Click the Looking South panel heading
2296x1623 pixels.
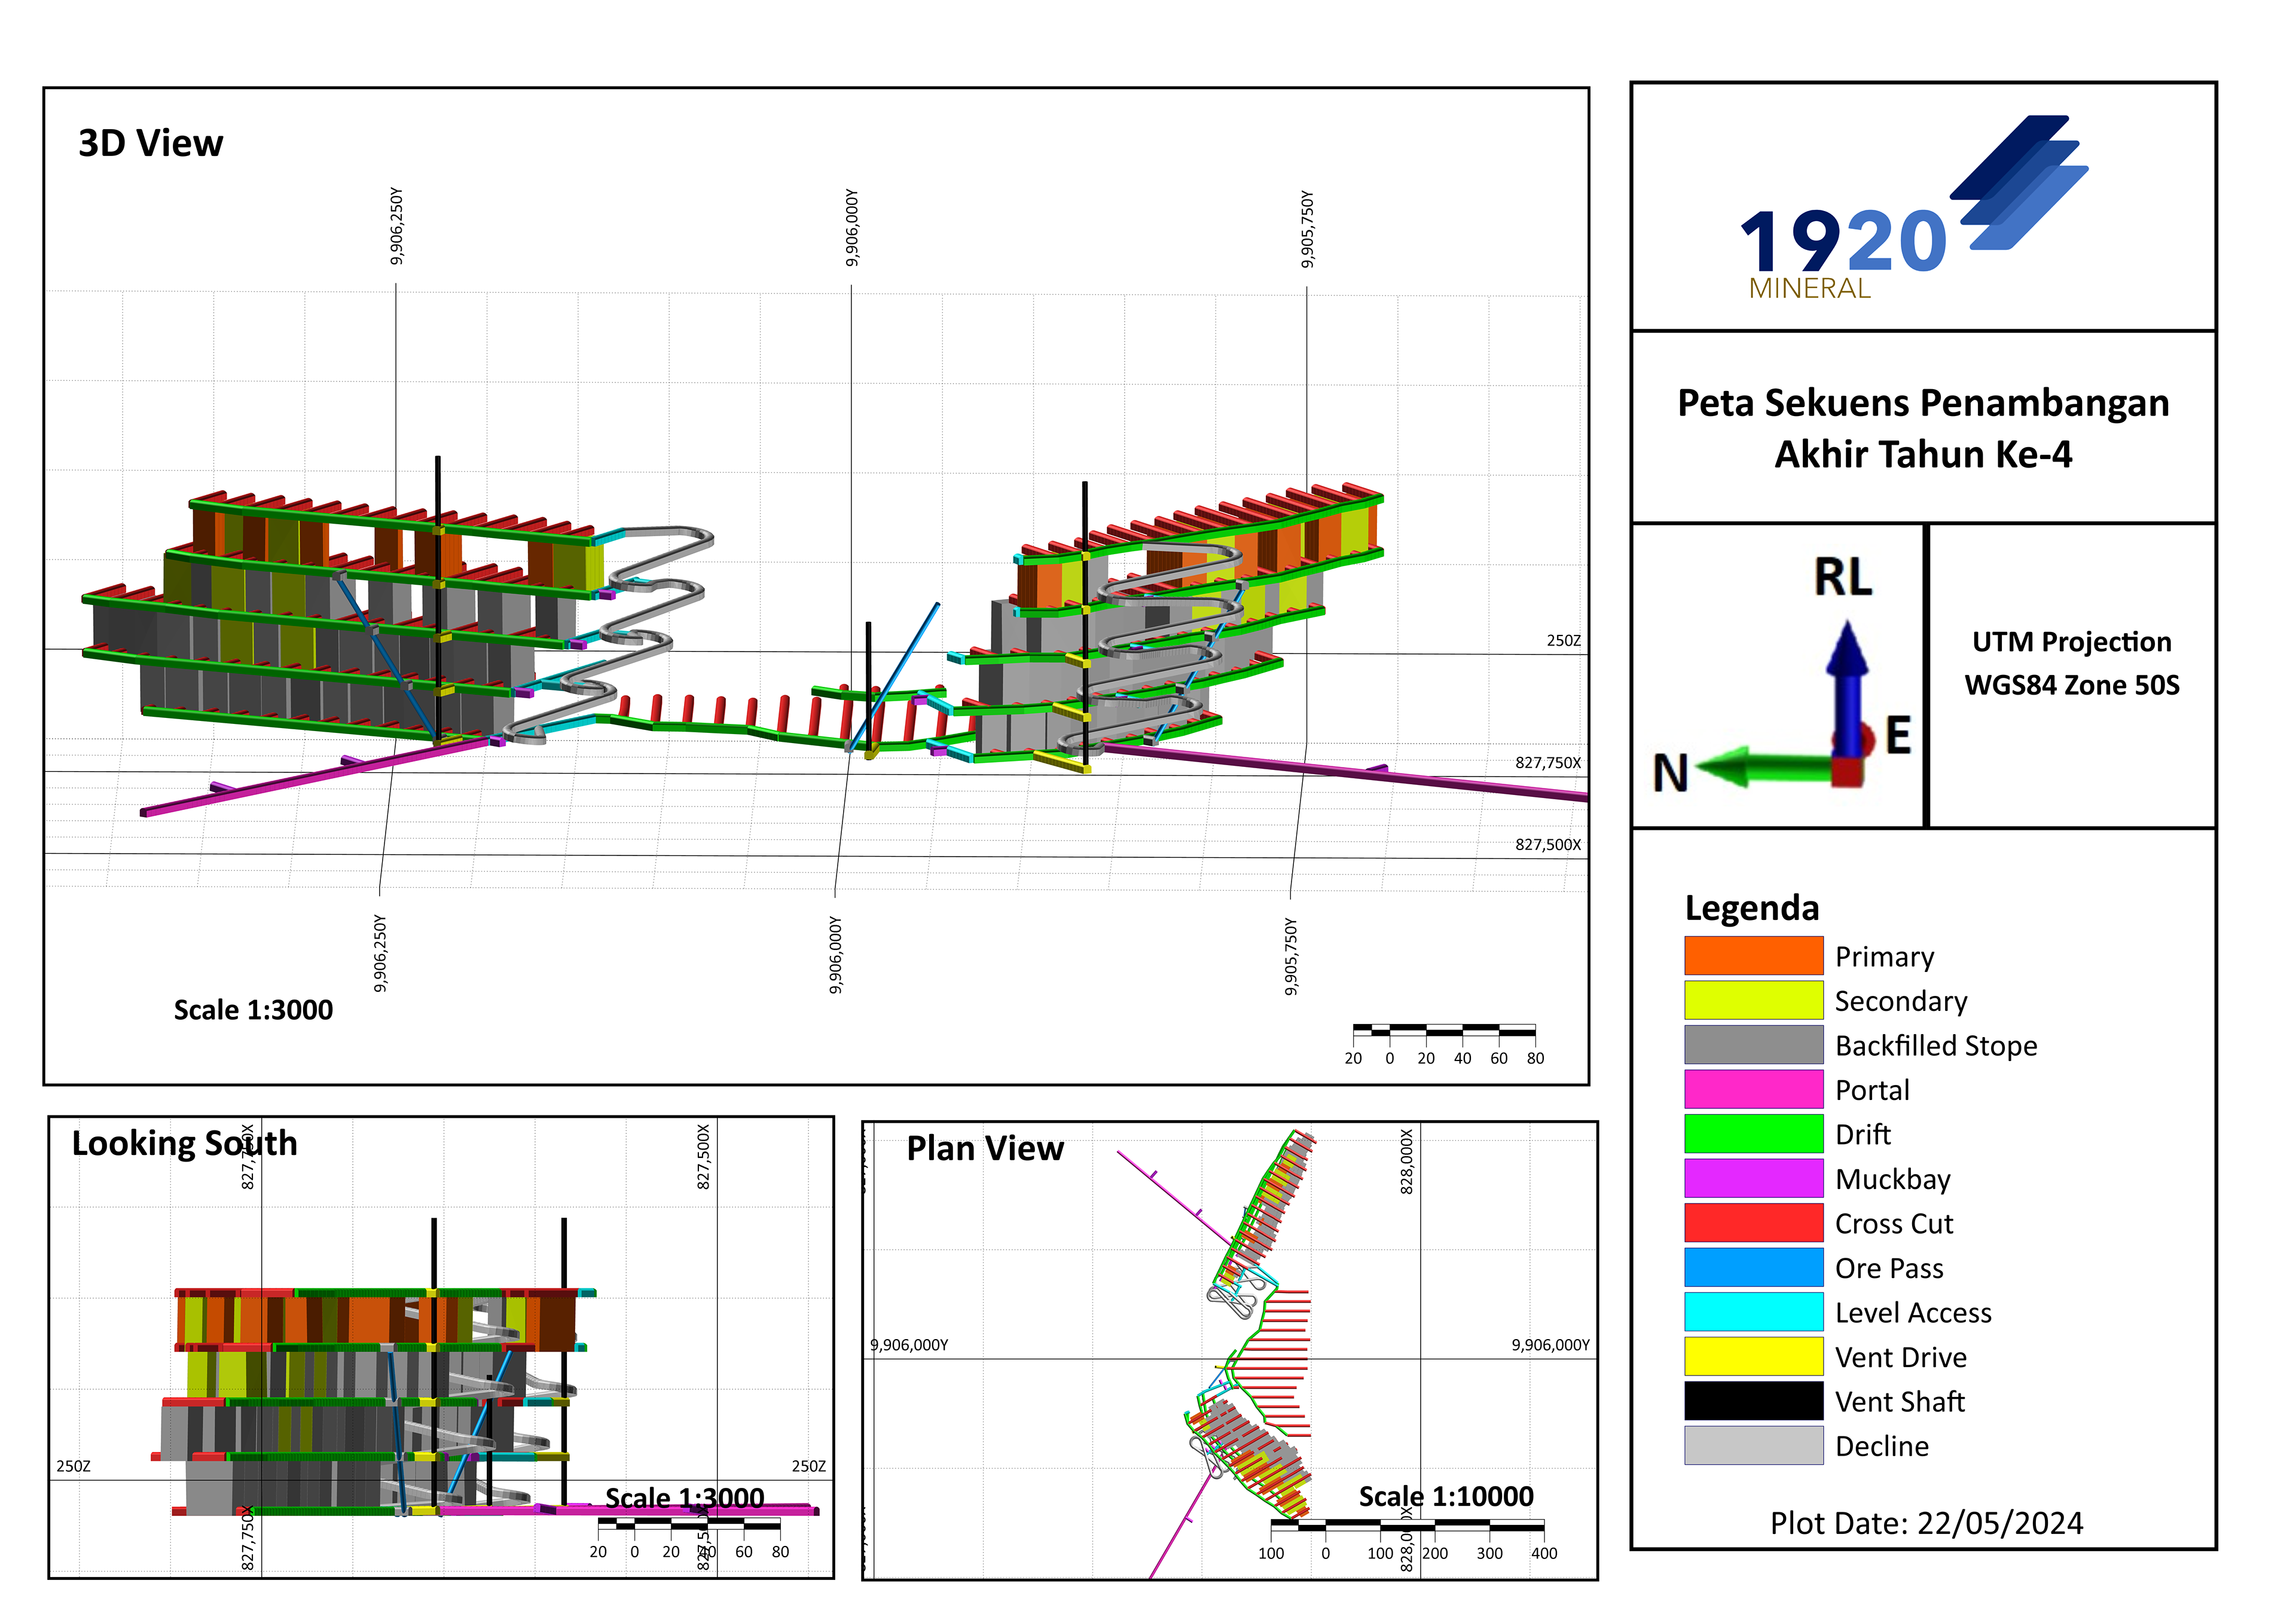coord(184,1143)
